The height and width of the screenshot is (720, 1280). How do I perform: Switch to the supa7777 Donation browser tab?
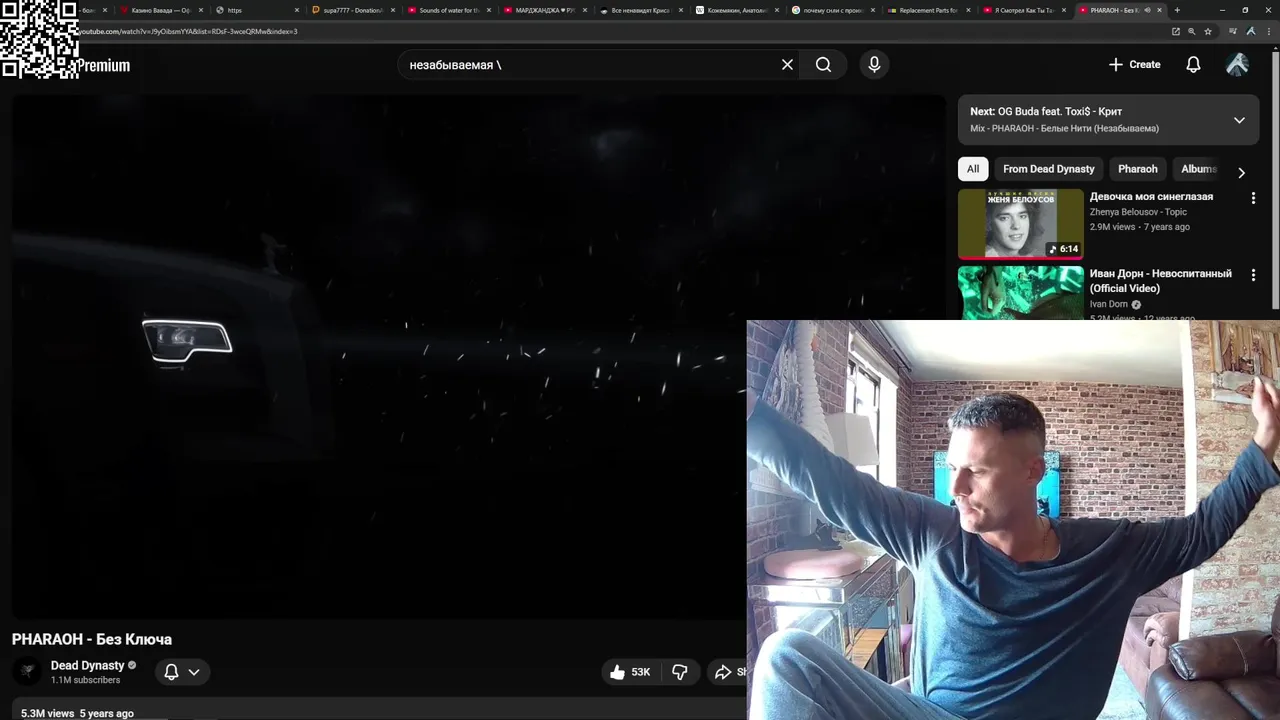tap(353, 10)
